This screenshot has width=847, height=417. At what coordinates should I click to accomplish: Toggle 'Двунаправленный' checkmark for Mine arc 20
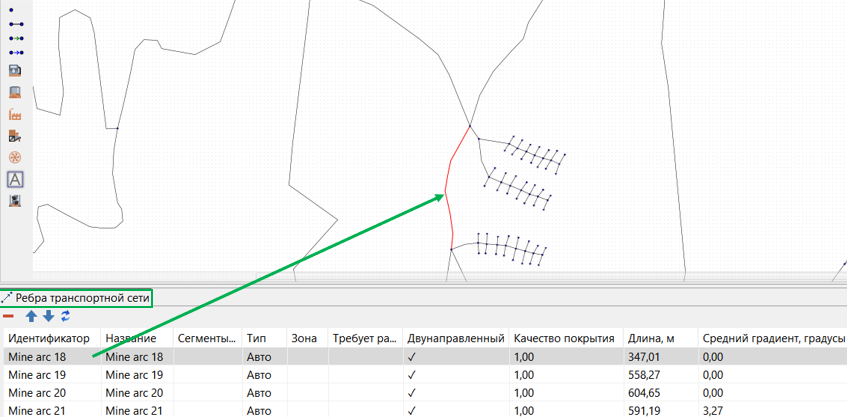tap(412, 393)
